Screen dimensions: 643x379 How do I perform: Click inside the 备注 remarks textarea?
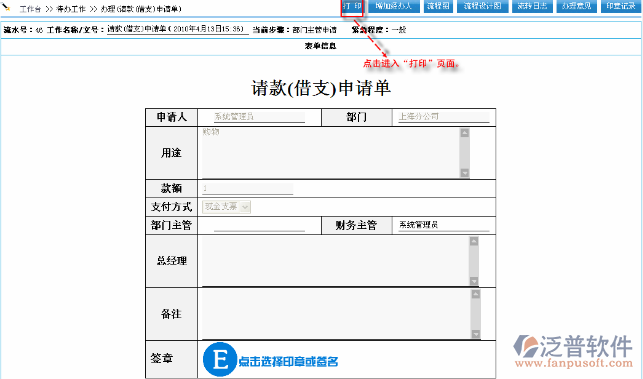[x=336, y=314]
